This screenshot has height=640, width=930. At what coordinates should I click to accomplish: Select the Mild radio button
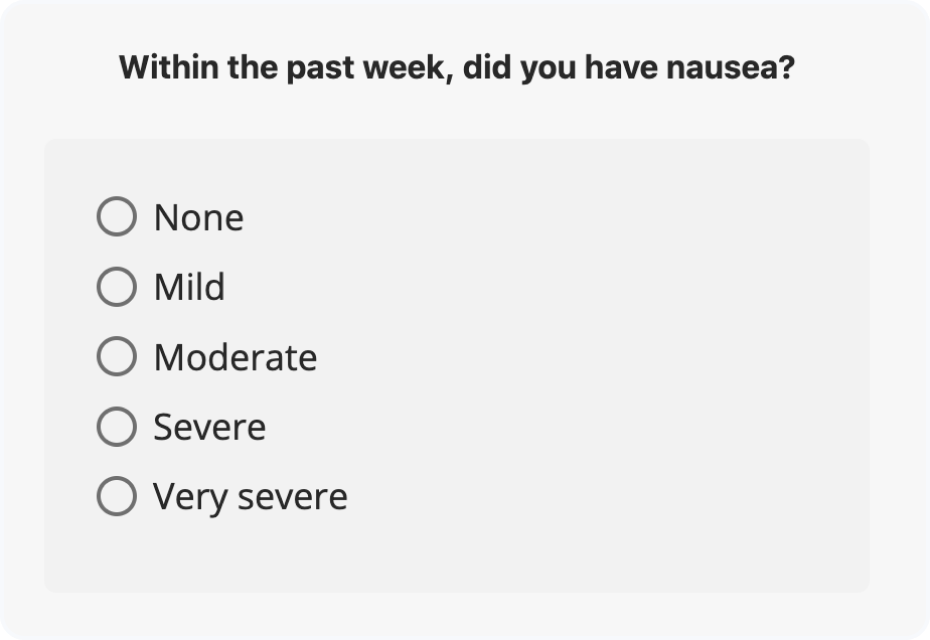click(117, 286)
